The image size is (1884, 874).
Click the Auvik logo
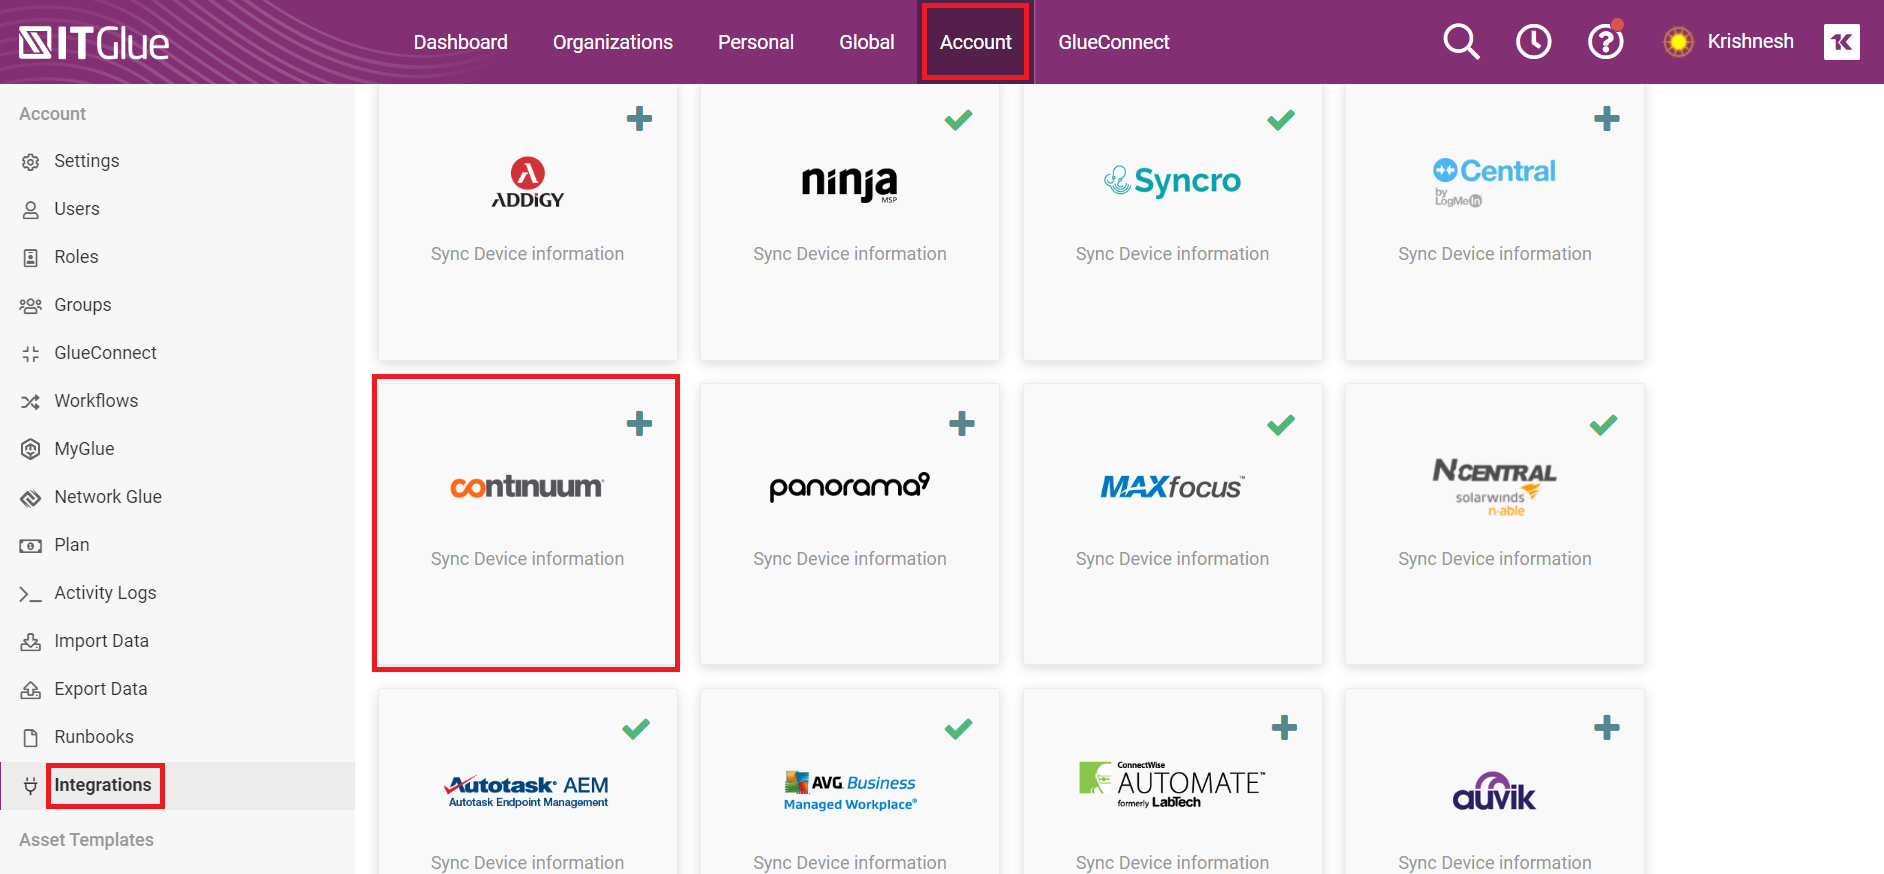pyautogui.click(x=1494, y=791)
